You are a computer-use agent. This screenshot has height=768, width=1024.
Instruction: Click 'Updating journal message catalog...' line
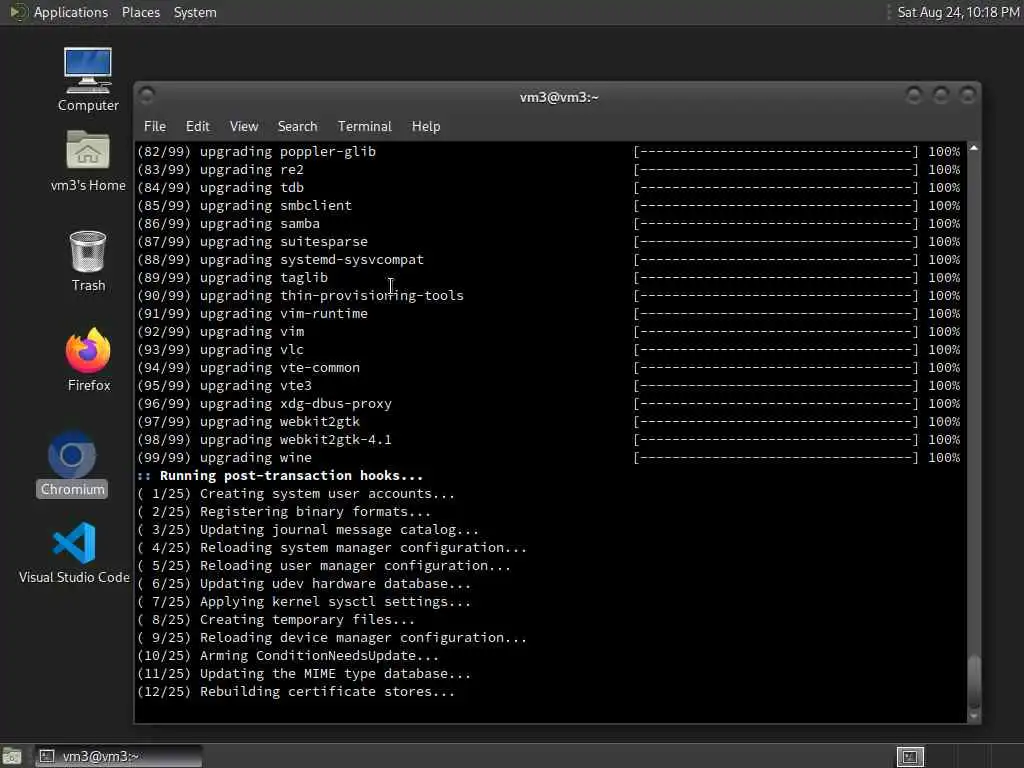click(x=308, y=530)
